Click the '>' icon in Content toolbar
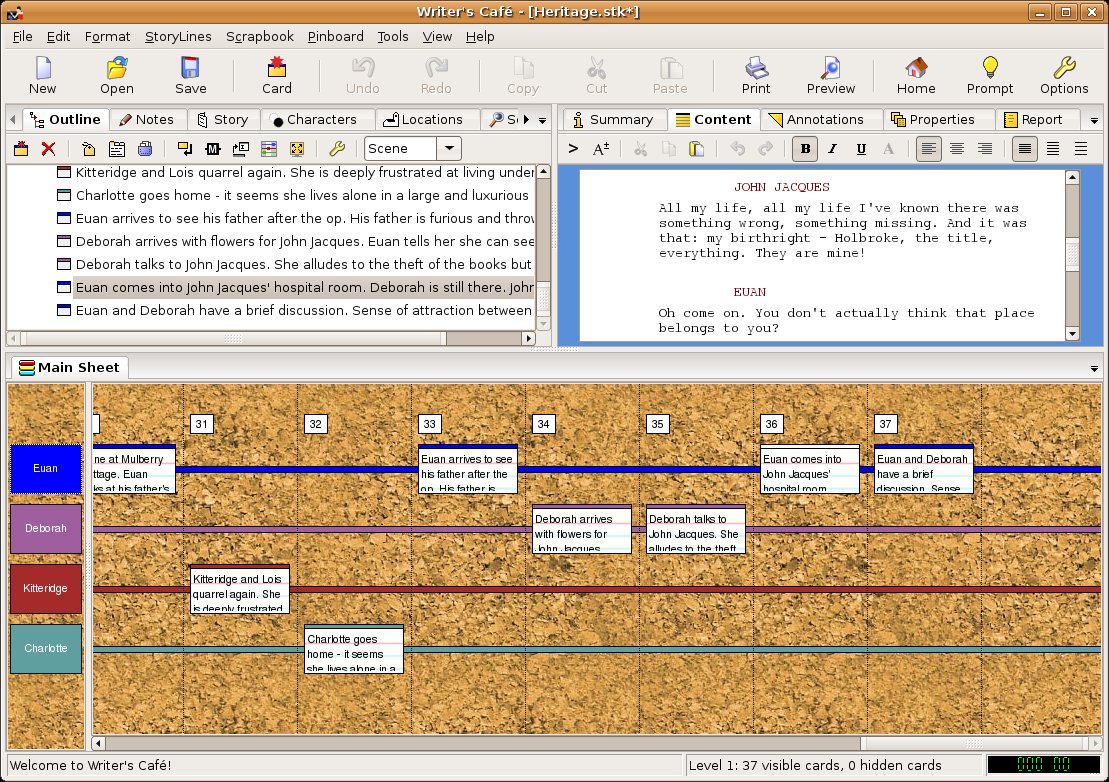1109x782 pixels. point(573,148)
